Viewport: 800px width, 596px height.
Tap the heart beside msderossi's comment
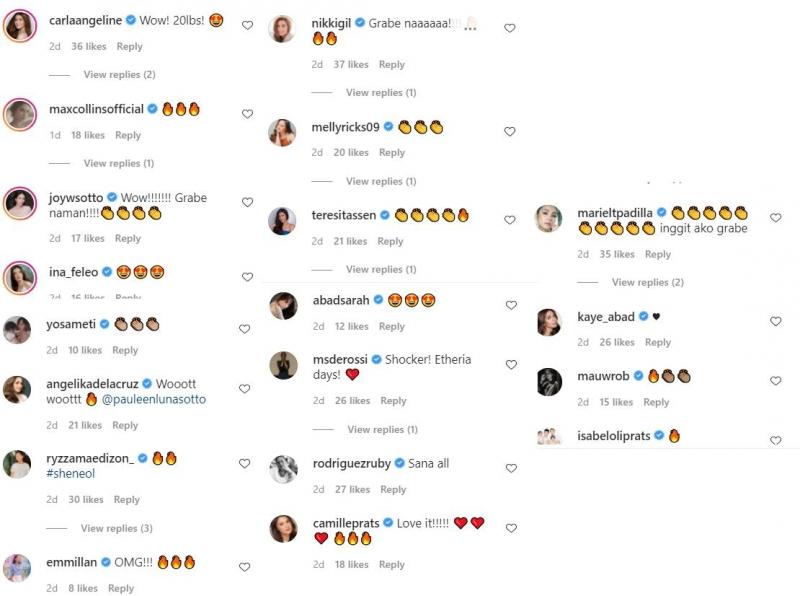(x=510, y=364)
